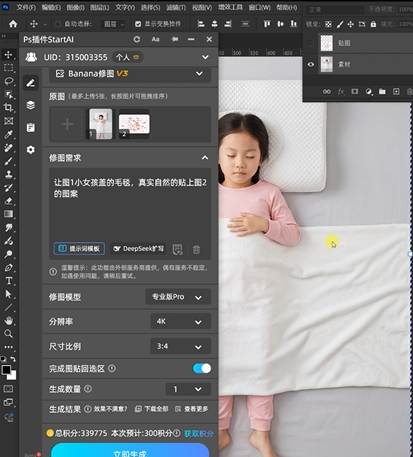The width and height of the screenshot is (413, 457).
Task: Open StartAI plugin settings gear
Action: click(31, 150)
